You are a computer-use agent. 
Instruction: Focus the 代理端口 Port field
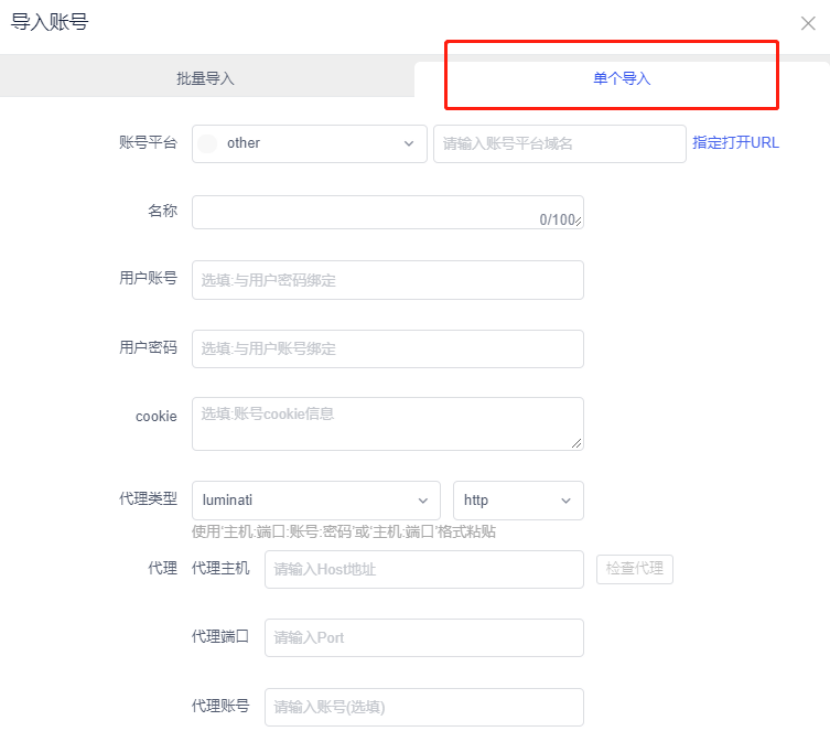[x=424, y=638]
